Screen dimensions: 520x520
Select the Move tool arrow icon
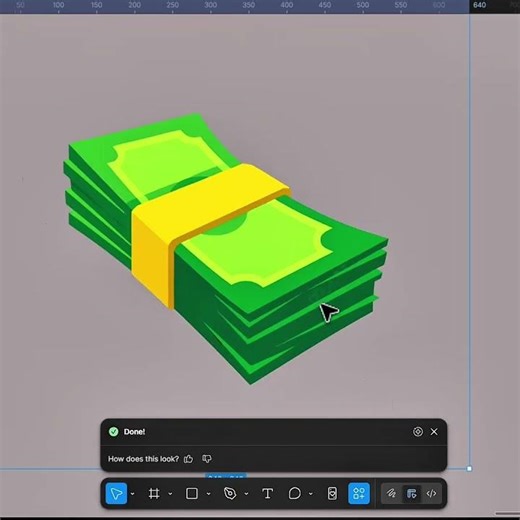coord(116,493)
